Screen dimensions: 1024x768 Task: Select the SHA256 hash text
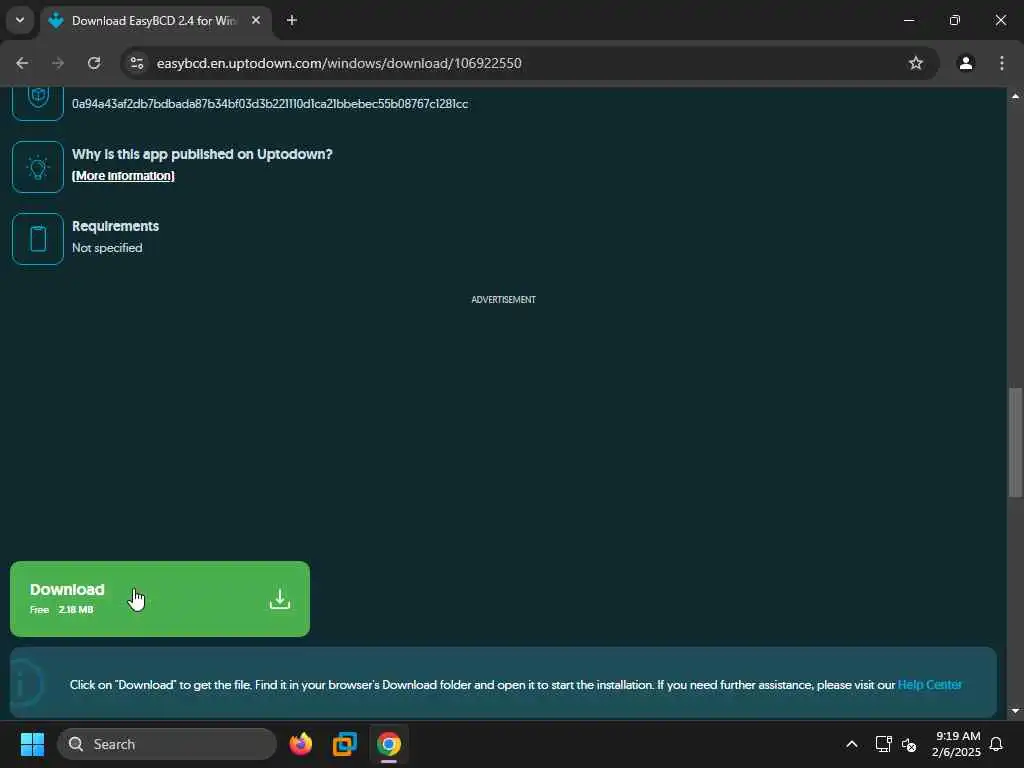(270, 104)
